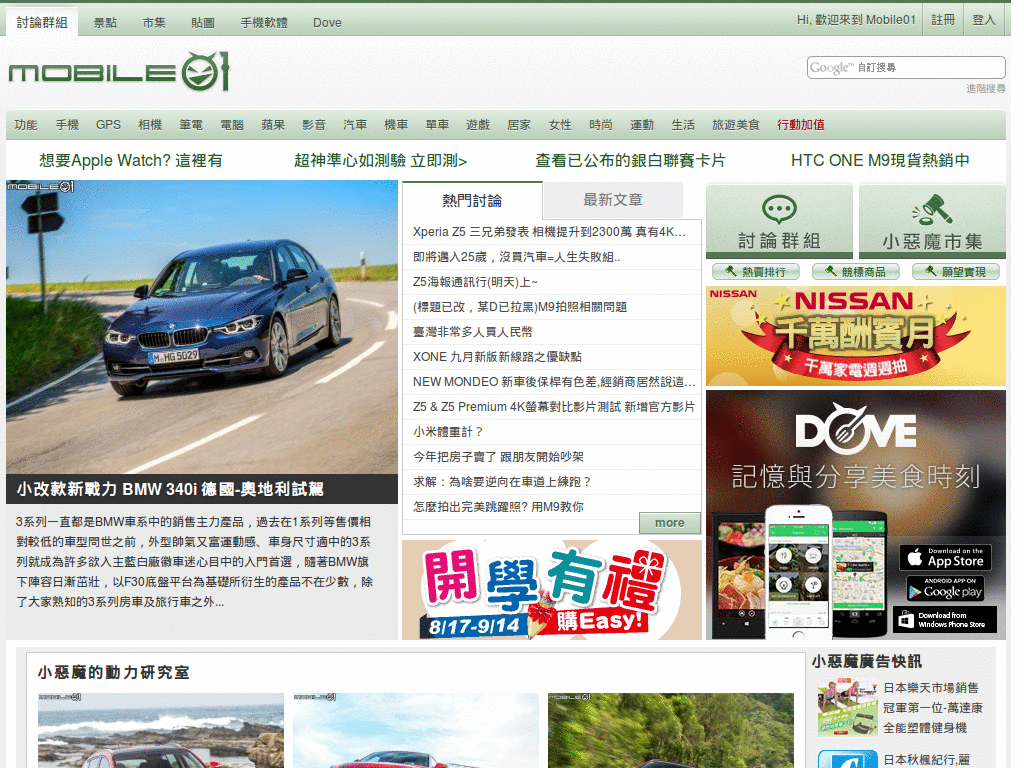Open the 市集 top tab

pos(154,22)
